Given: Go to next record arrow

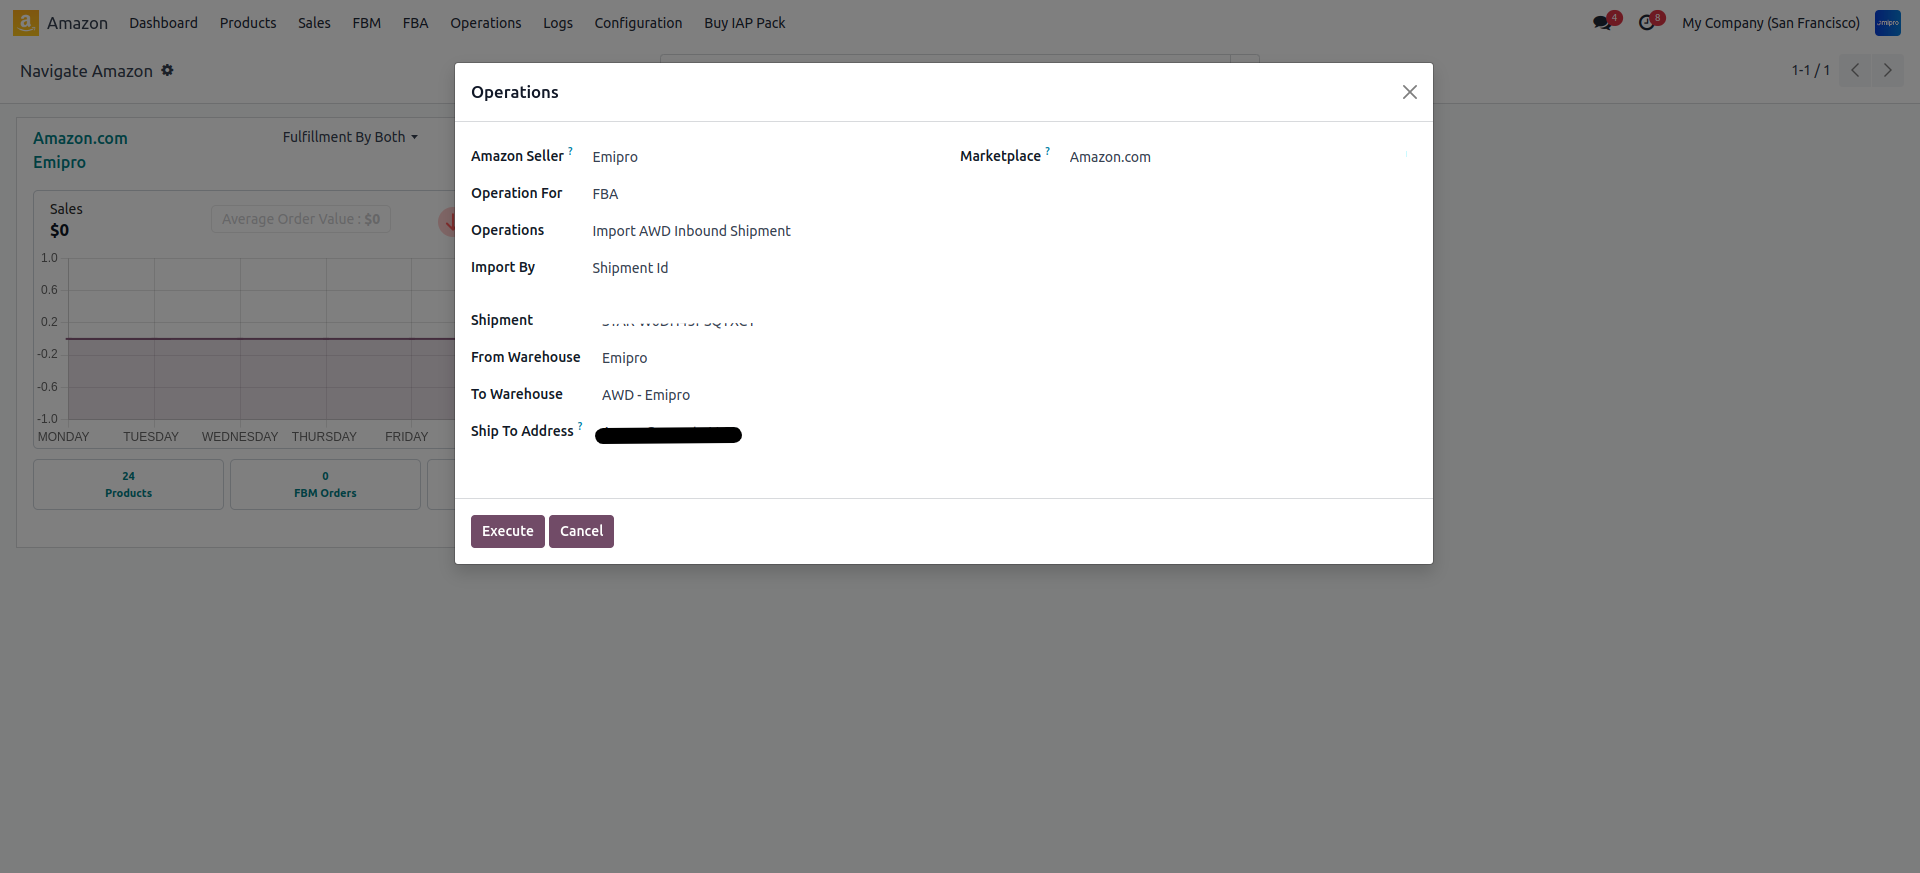Looking at the screenshot, I should pyautogui.click(x=1887, y=70).
